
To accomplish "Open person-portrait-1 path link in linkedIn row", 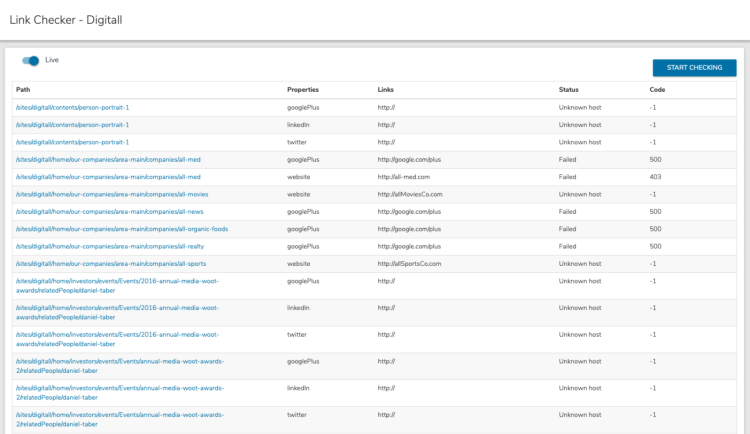I will click(72, 125).
